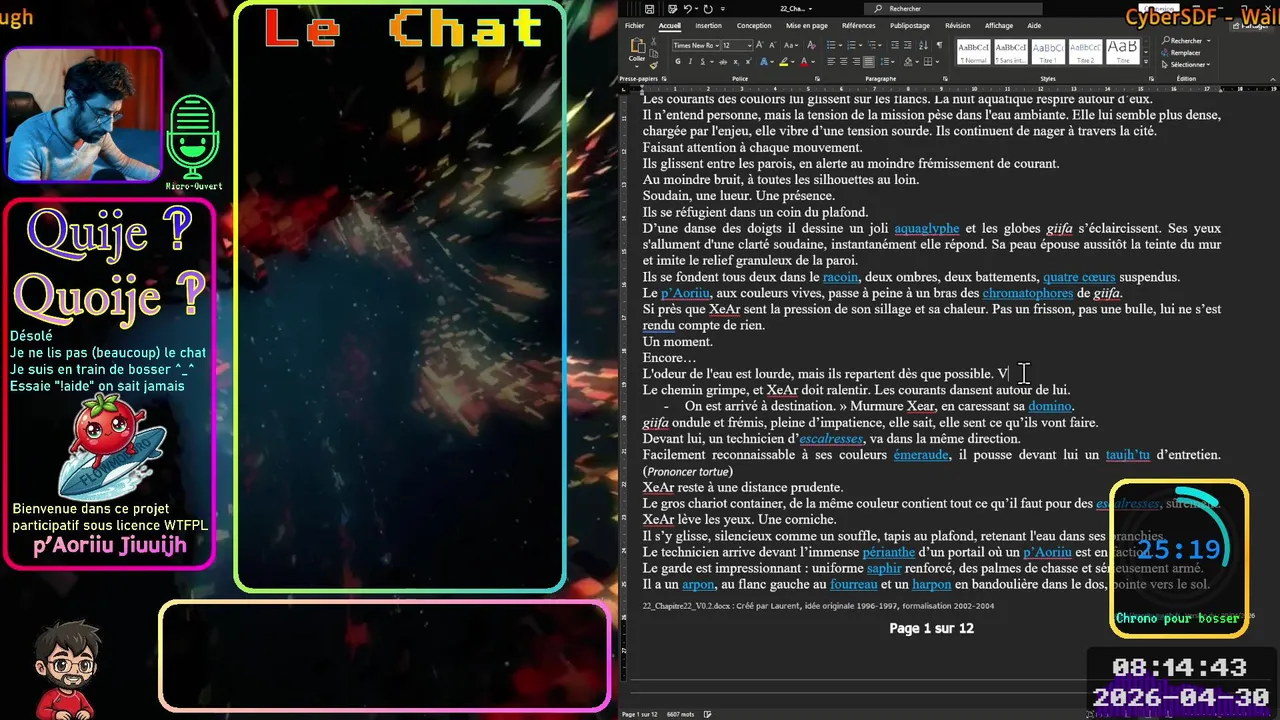Image resolution: width=1280 pixels, height=720 pixels.
Task: Toggle italic (I) formatting
Action: (690, 62)
